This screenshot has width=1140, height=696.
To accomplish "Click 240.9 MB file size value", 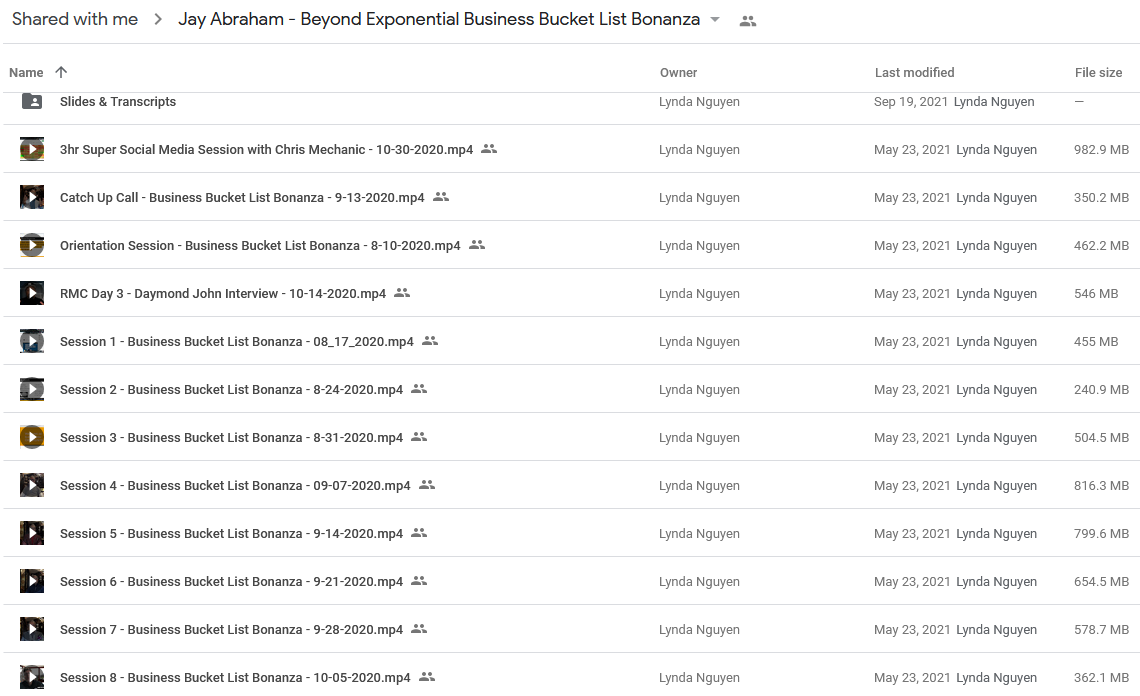I will [x=1101, y=390].
